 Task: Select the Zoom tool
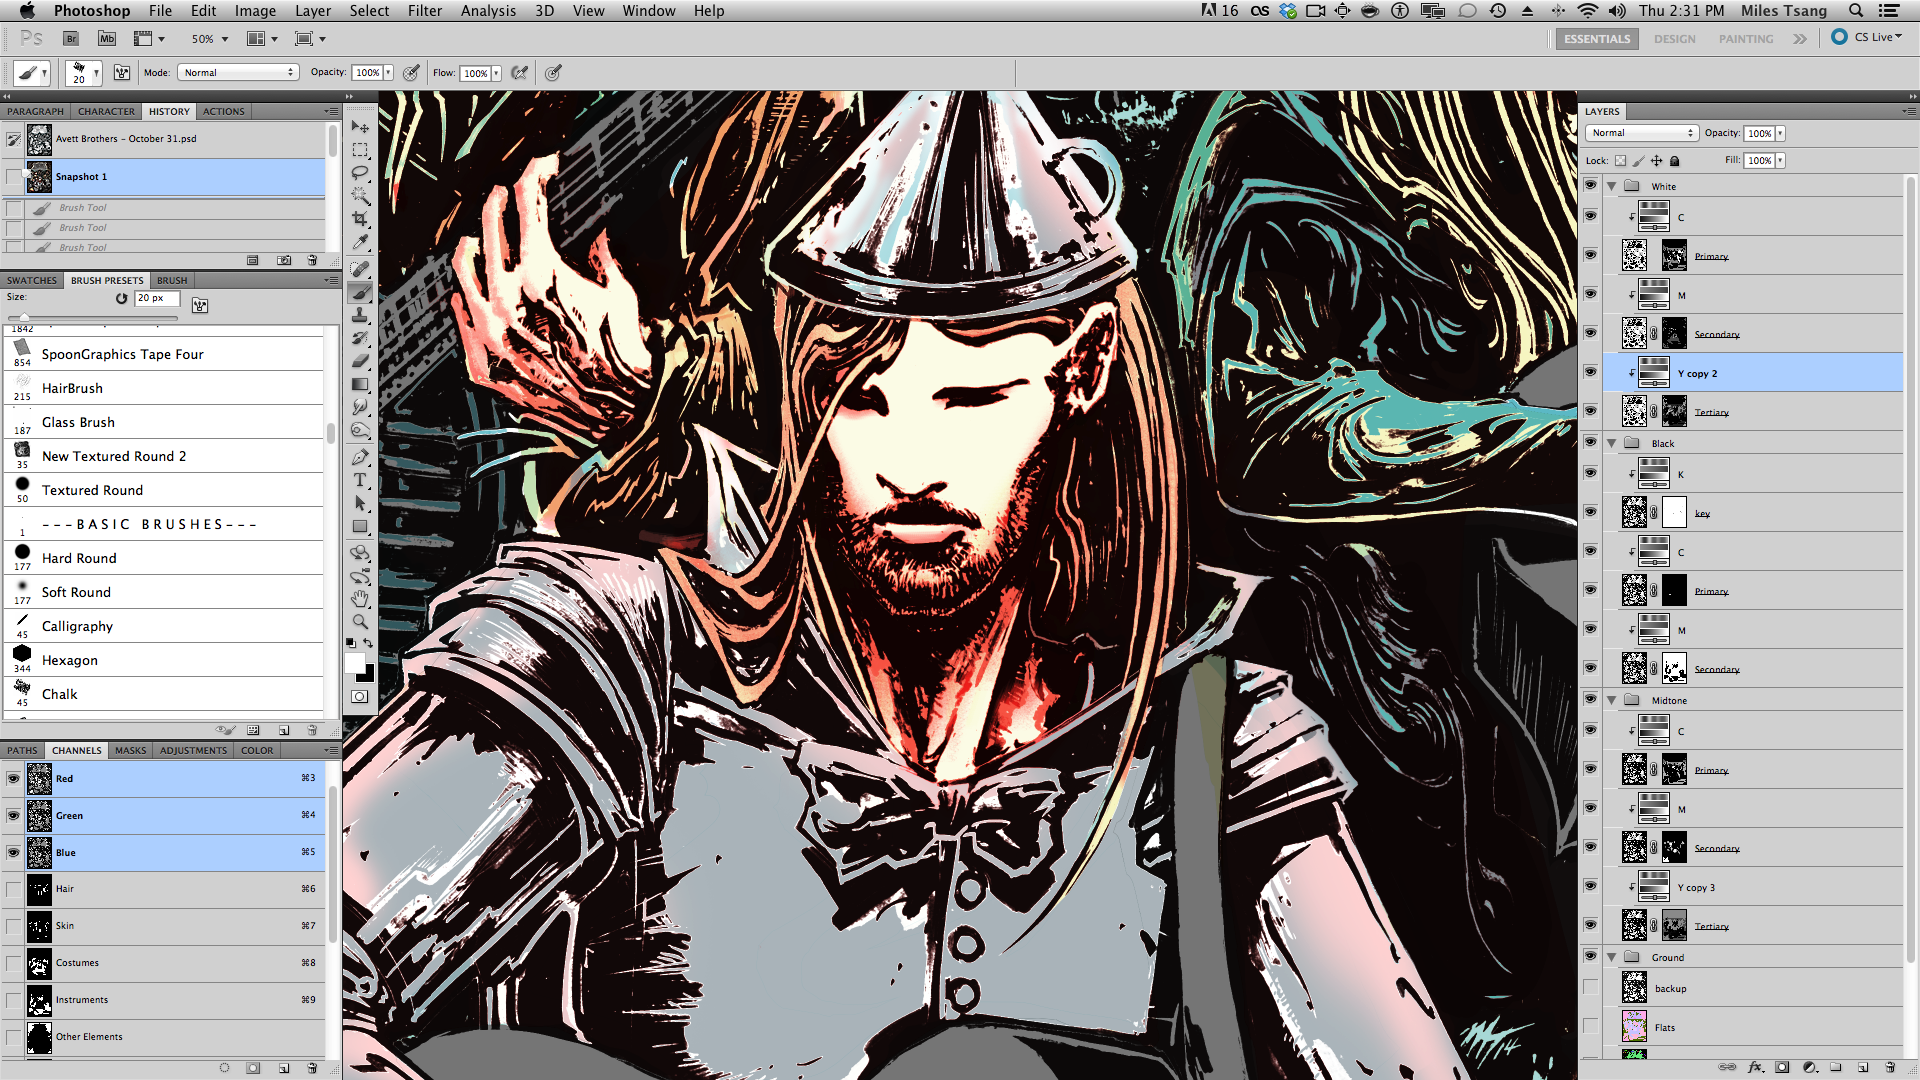click(x=360, y=622)
